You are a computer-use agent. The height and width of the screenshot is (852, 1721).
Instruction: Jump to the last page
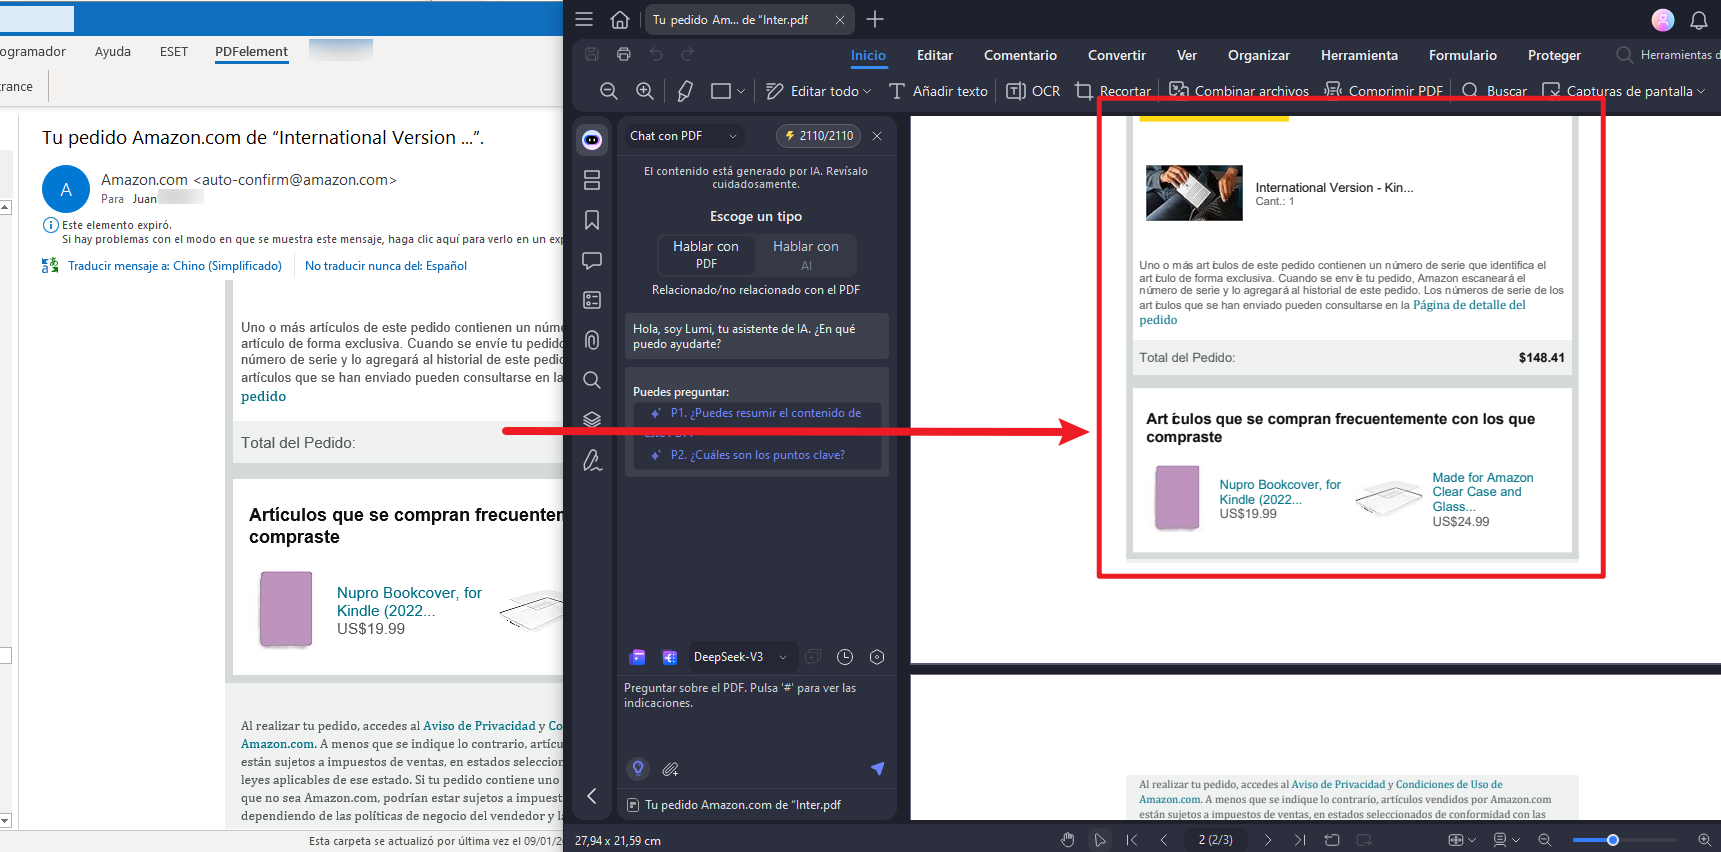(x=1300, y=840)
